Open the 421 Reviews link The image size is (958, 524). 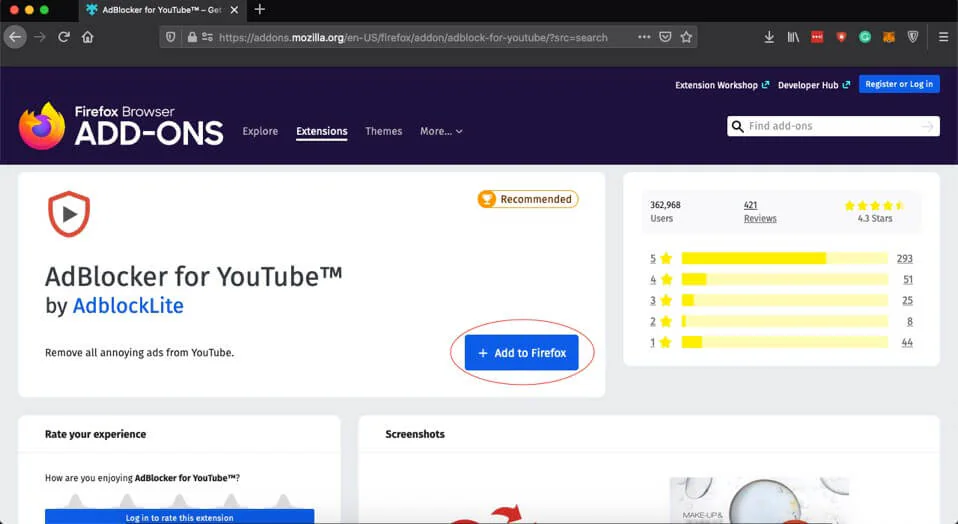pyautogui.click(x=760, y=212)
